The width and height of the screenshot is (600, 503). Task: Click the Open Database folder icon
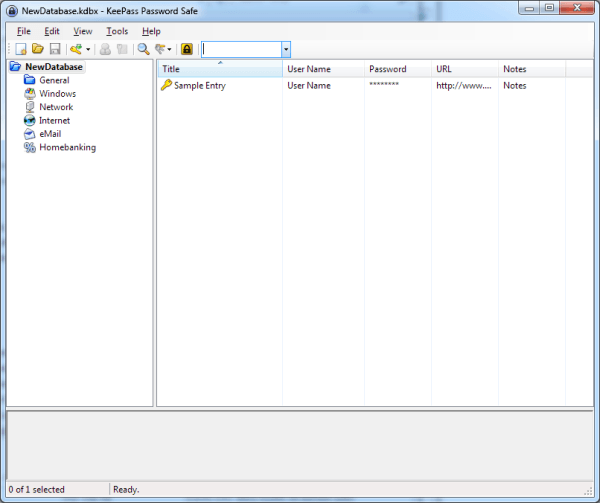tap(38, 49)
